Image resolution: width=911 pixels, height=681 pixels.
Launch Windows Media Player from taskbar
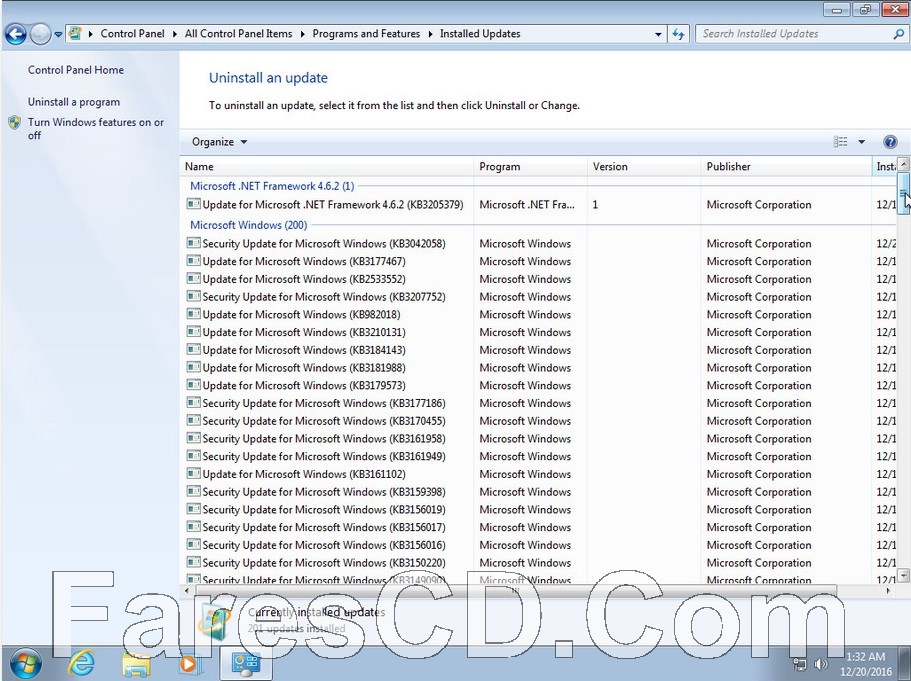189,663
